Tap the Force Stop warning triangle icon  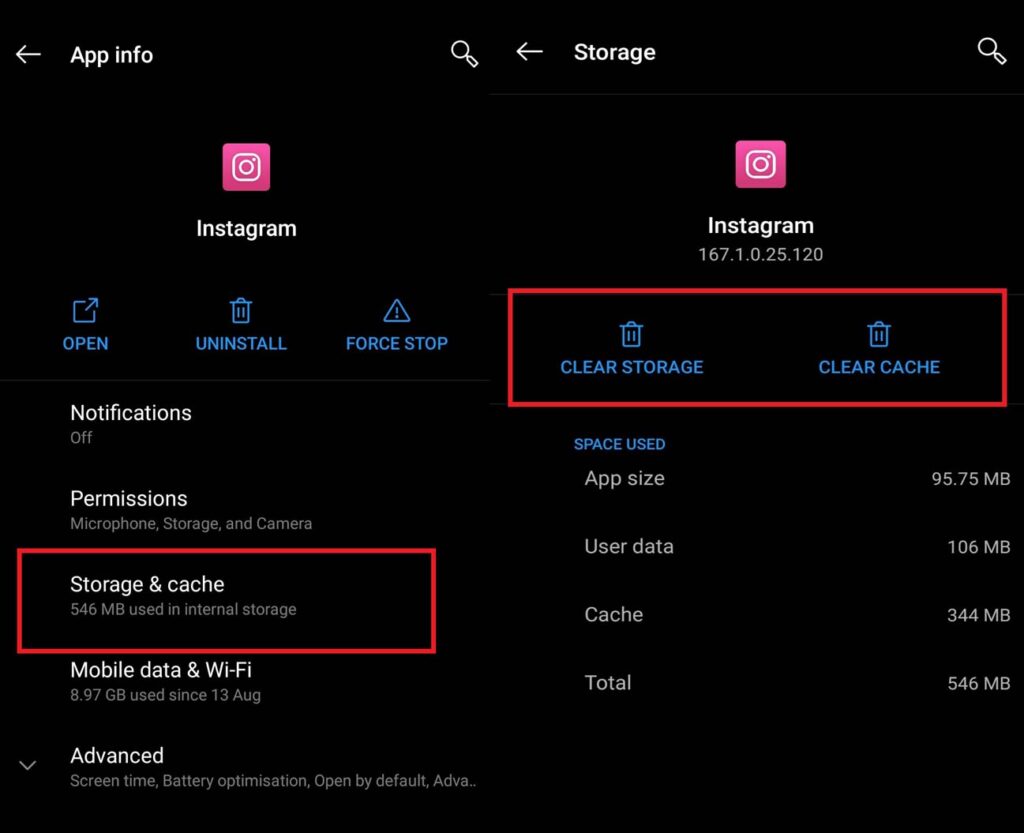click(396, 311)
